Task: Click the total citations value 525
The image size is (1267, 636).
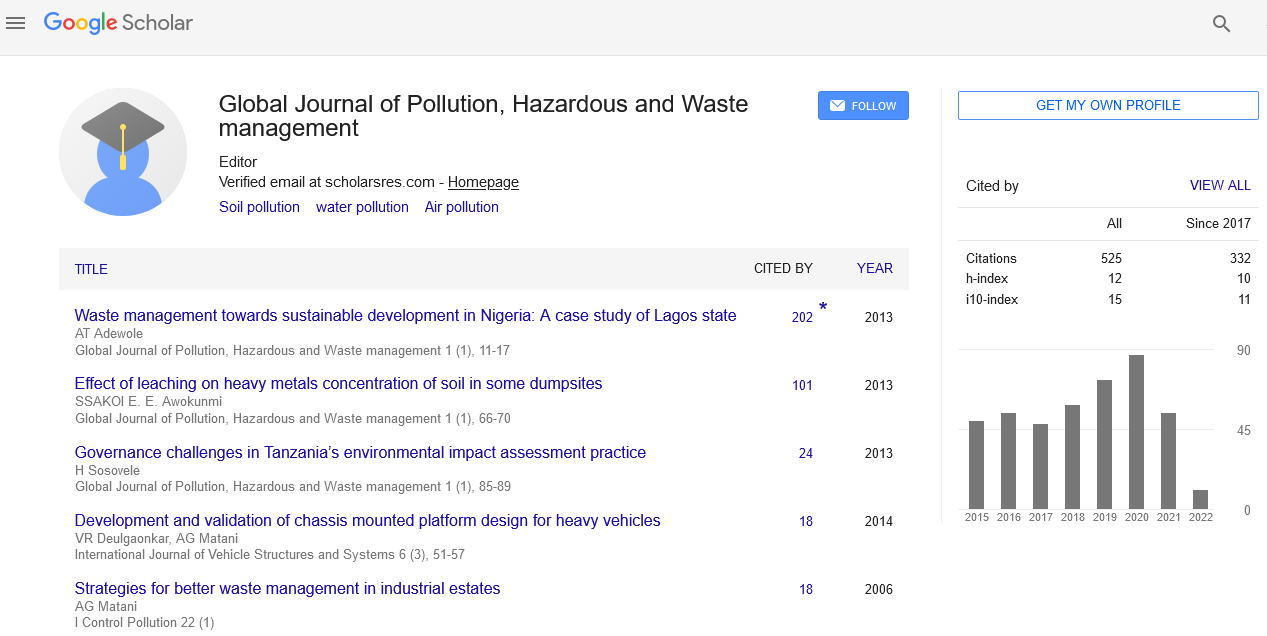Action: (1111, 258)
